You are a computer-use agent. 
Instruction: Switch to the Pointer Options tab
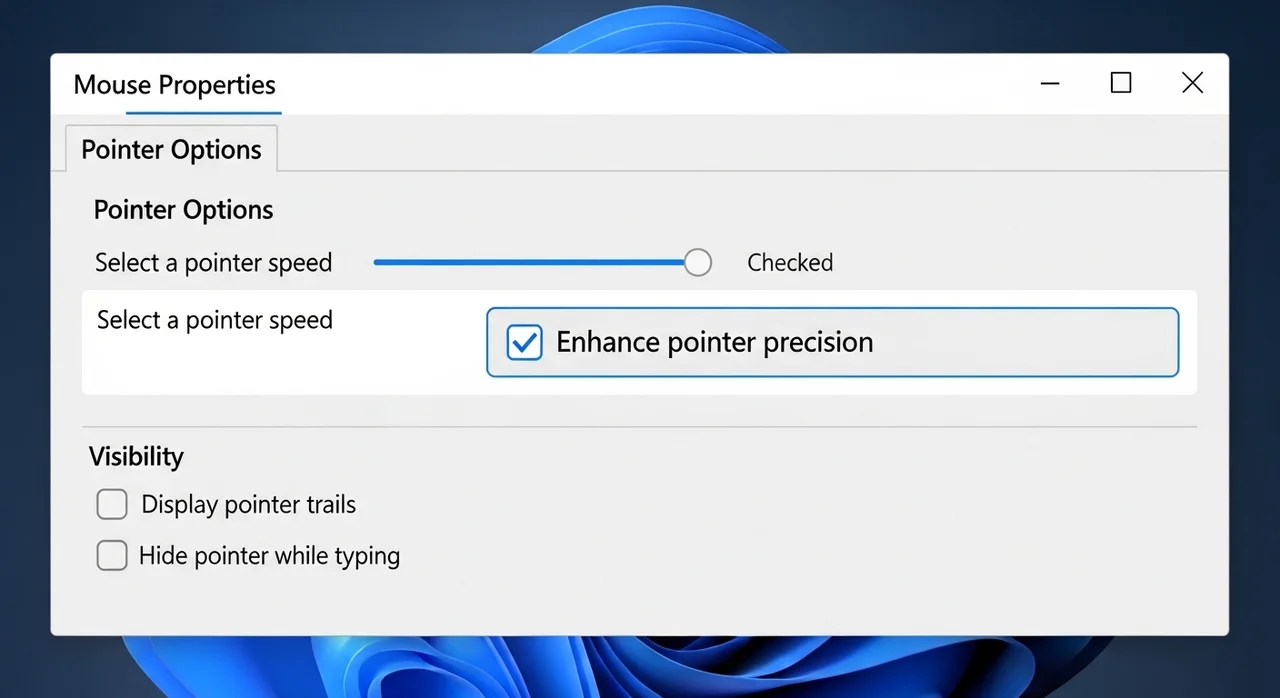(171, 150)
